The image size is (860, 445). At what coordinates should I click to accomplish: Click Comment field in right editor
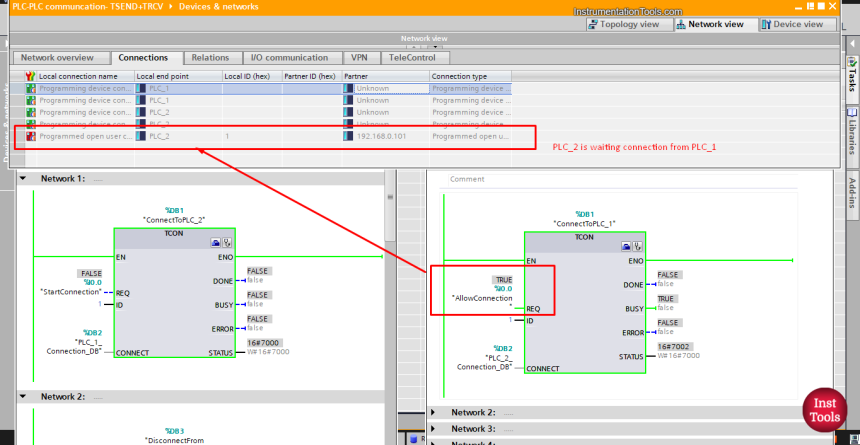623,179
